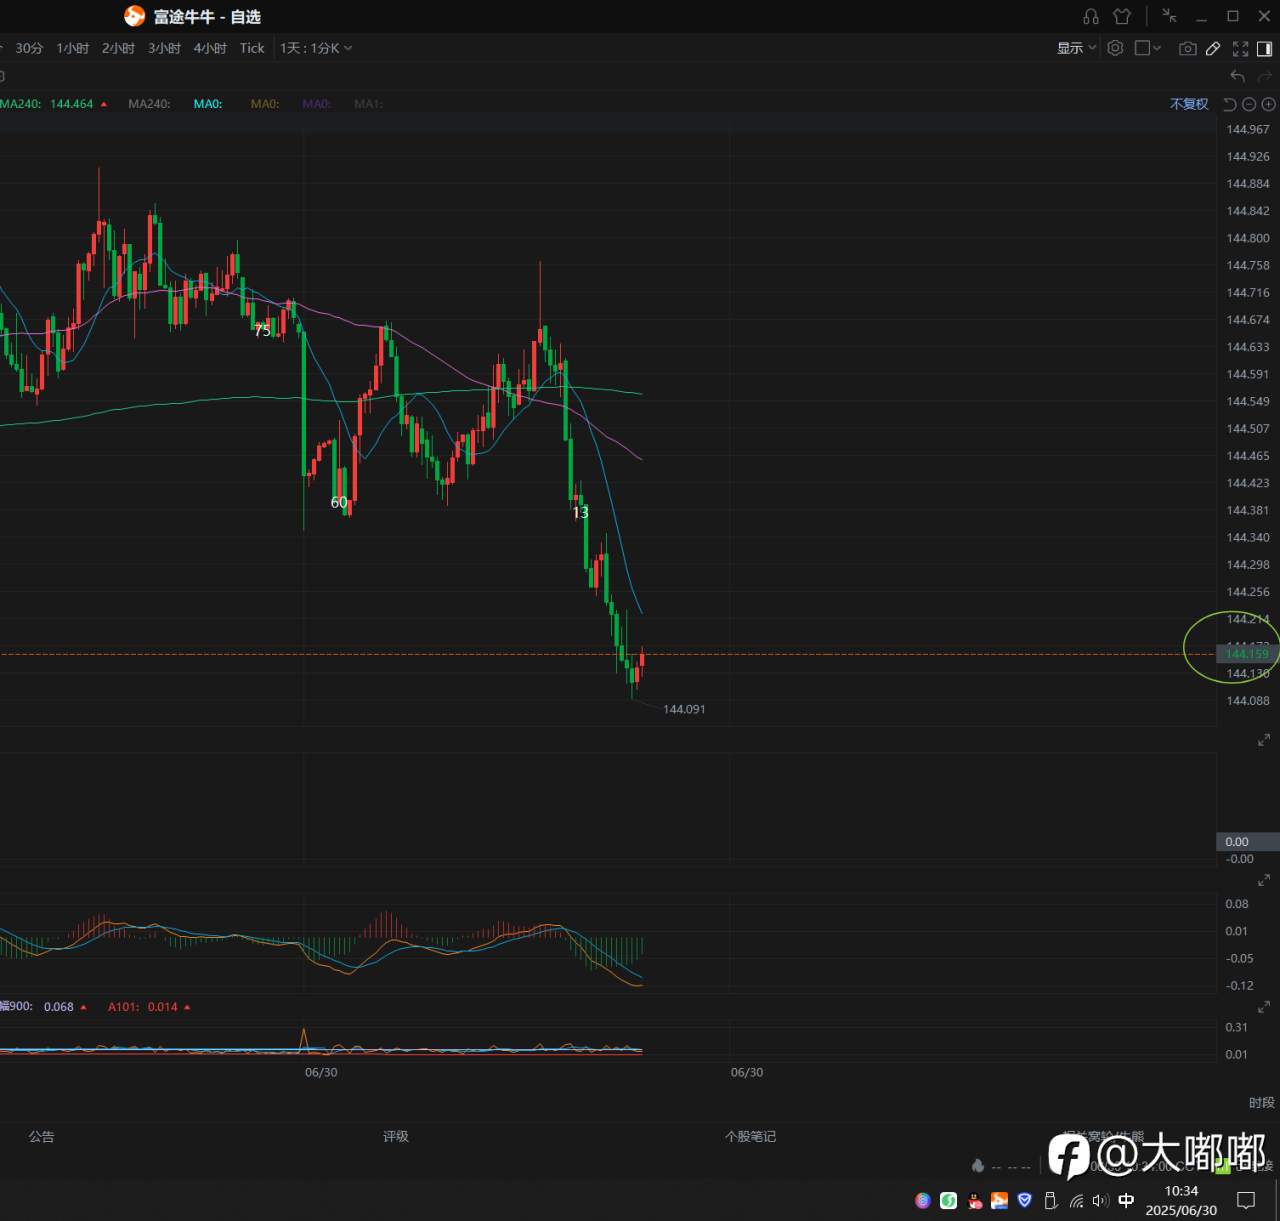Click the cyan MA0: indicator label
The height and width of the screenshot is (1221, 1280).
[208, 104]
